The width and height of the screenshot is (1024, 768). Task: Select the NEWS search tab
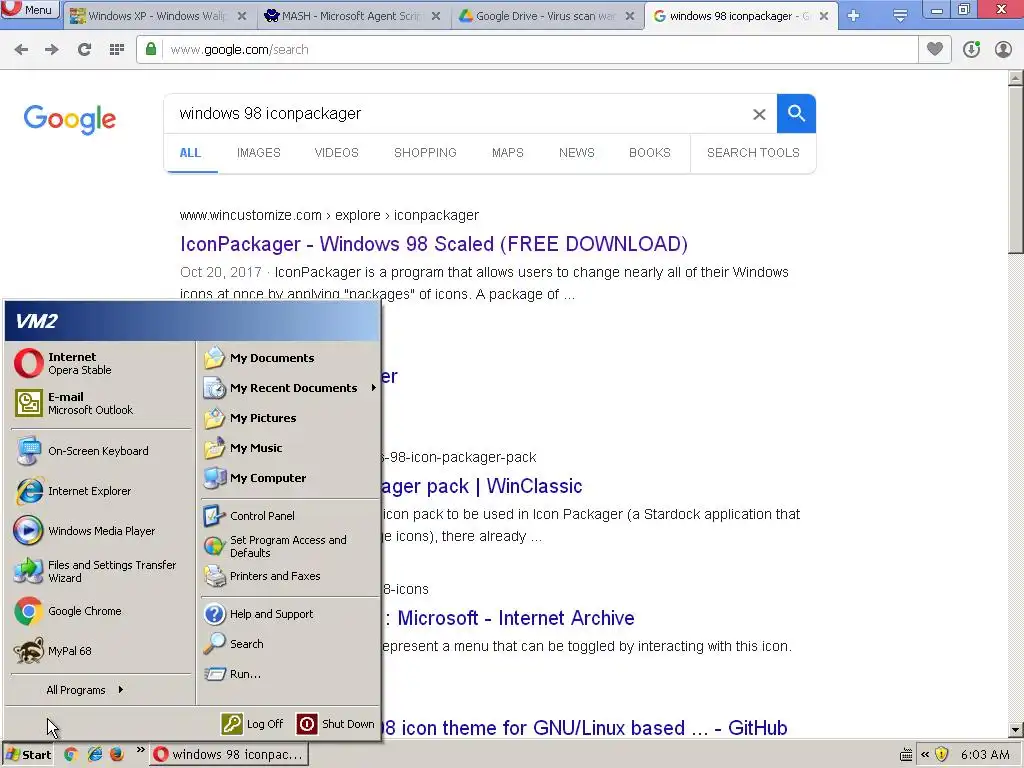tap(577, 153)
